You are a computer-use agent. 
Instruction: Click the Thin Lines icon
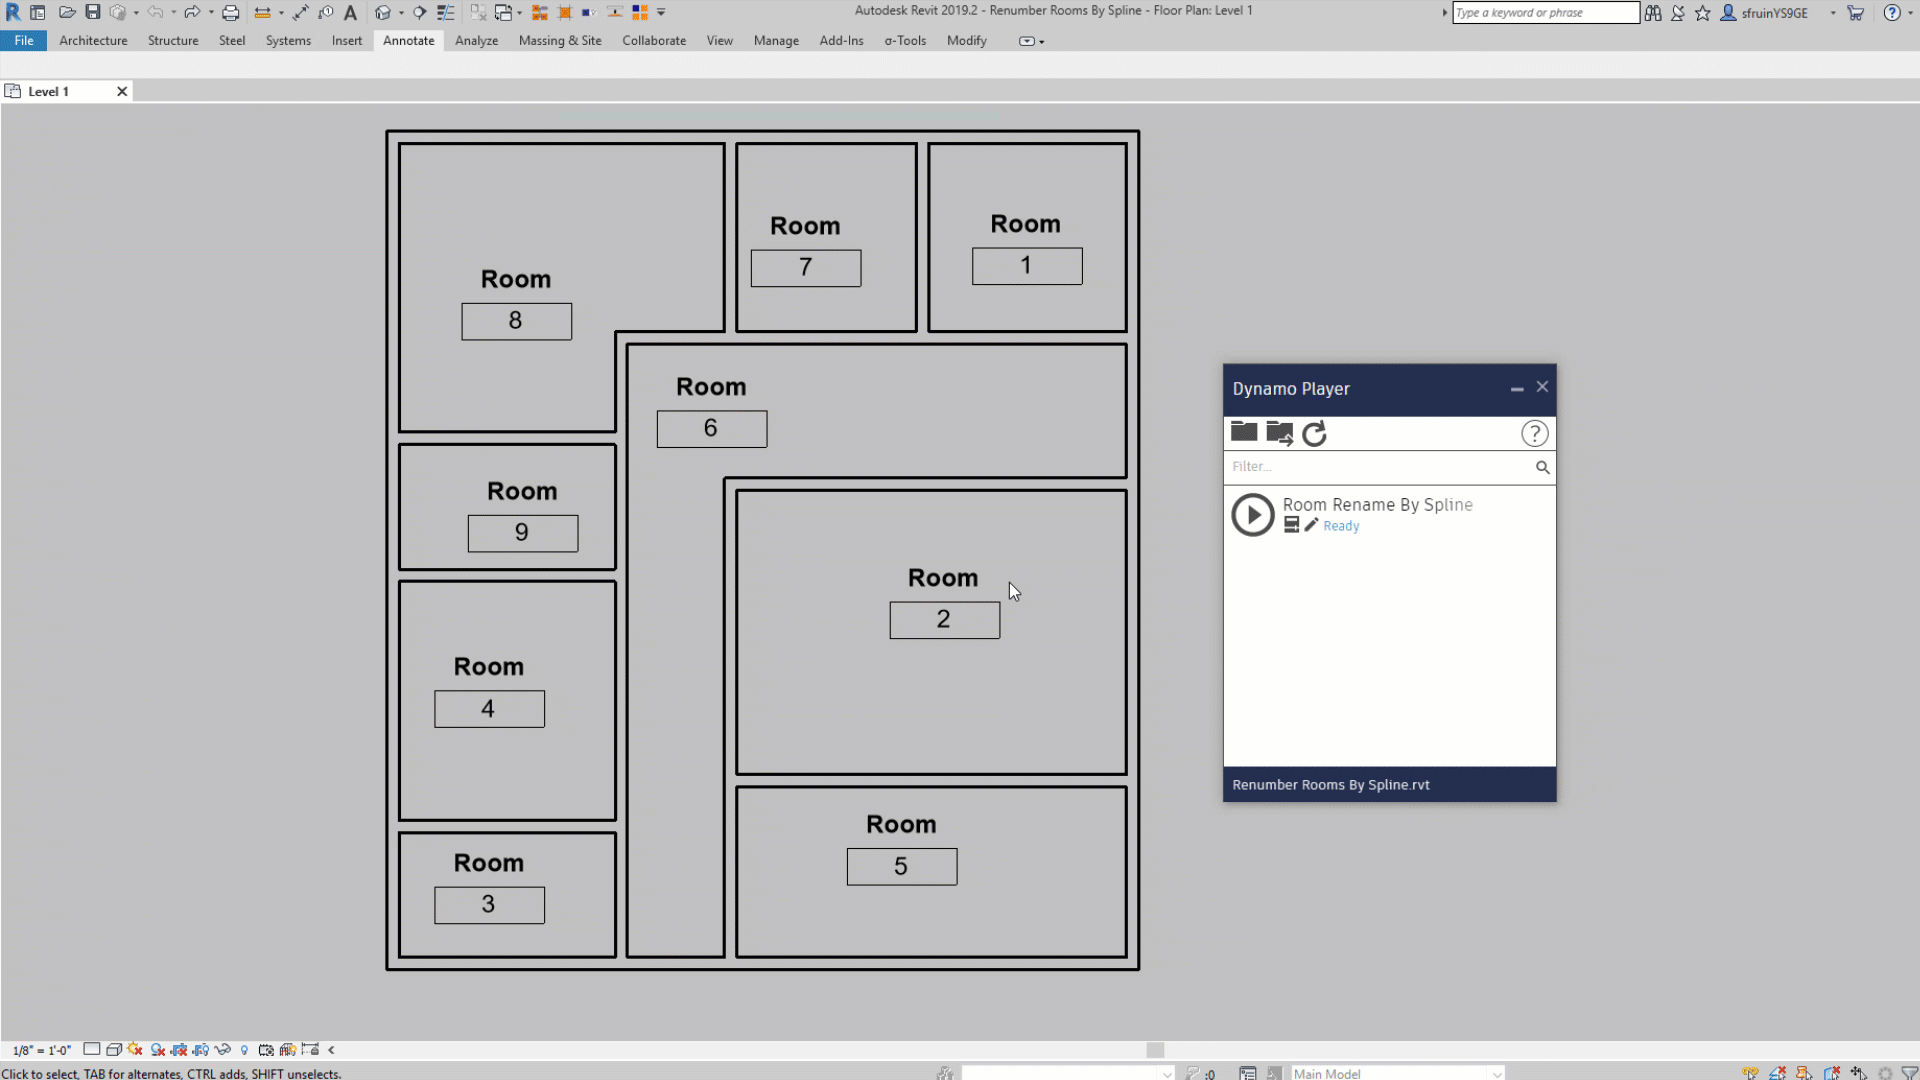446,12
